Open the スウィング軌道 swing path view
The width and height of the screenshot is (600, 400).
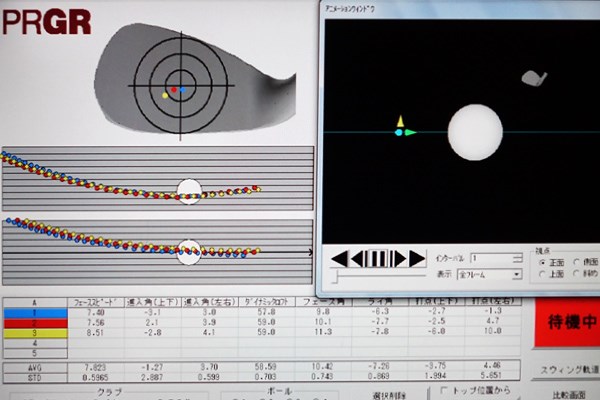tap(567, 370)
